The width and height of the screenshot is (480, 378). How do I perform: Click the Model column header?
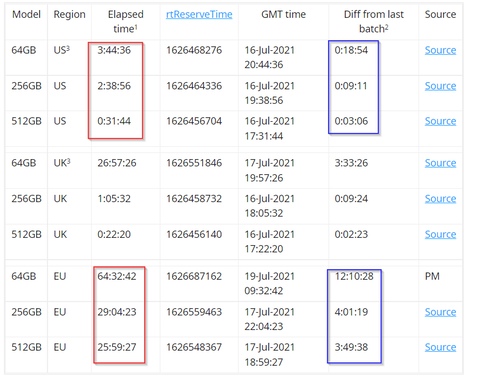coord(26,14)
